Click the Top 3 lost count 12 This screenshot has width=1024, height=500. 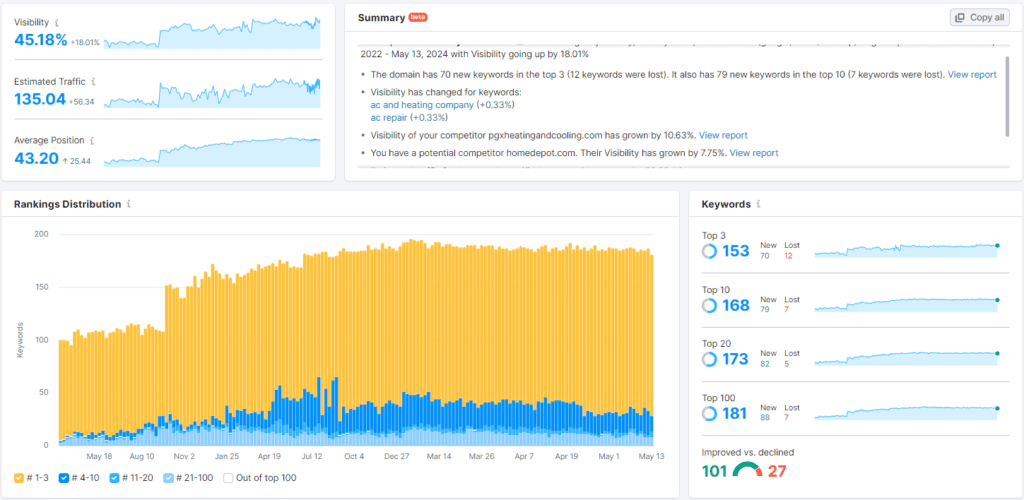(x=788, y=256)
